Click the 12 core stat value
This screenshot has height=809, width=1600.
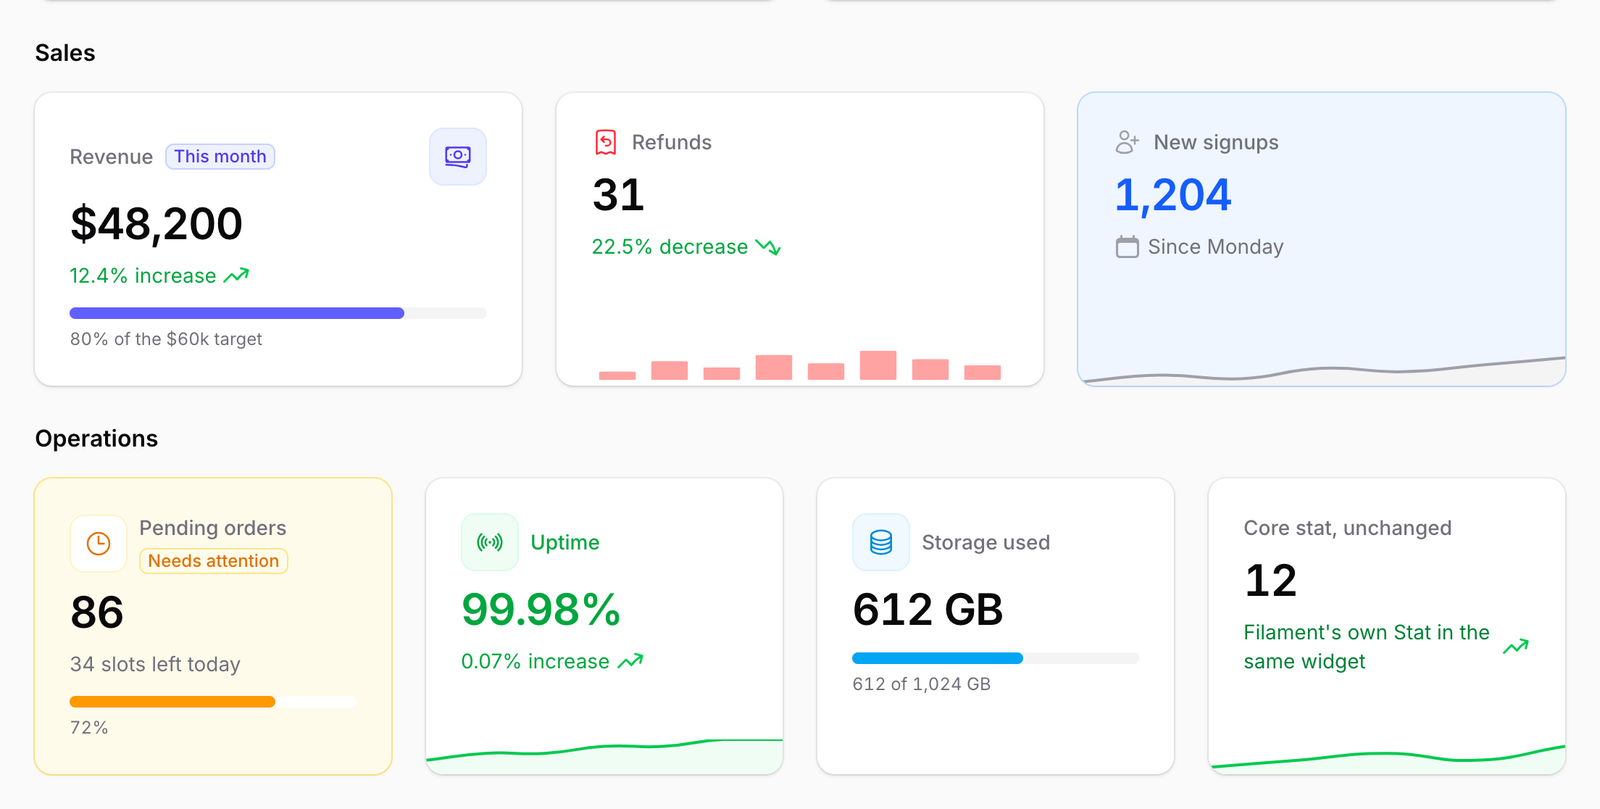(1270, 581)
